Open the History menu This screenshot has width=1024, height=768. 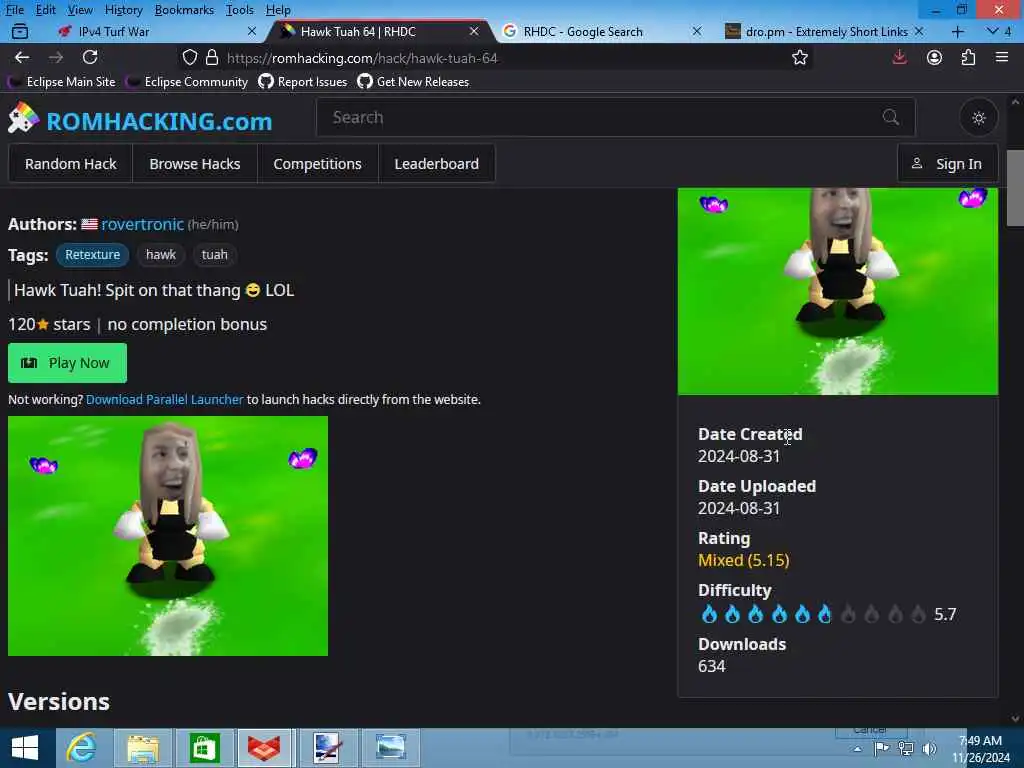(x=123, y=10)
